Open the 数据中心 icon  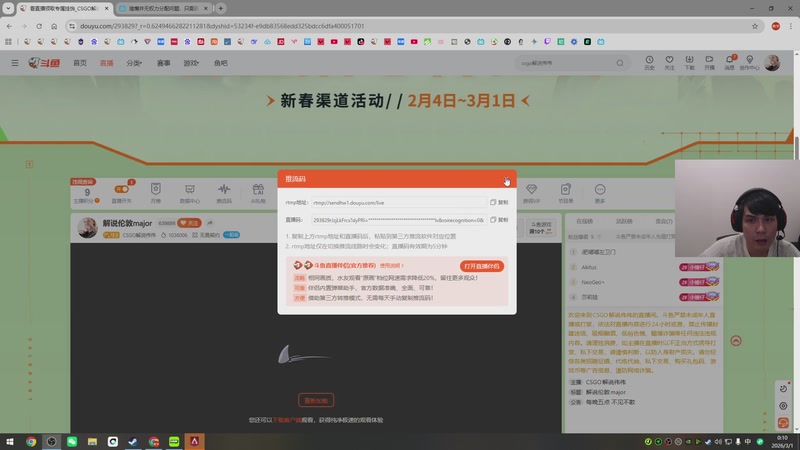pyautogui.click(x=190, y=193)
